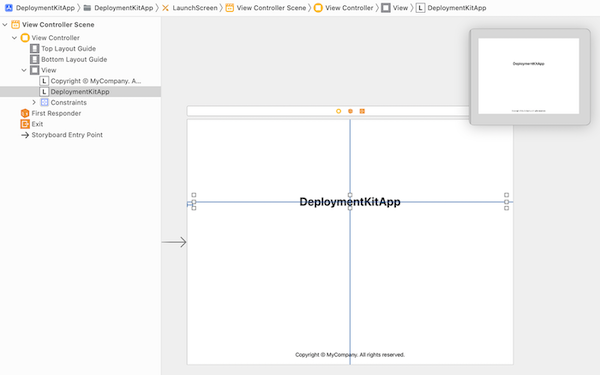Select View Controller Scene in outline

[x=80, y=24]
